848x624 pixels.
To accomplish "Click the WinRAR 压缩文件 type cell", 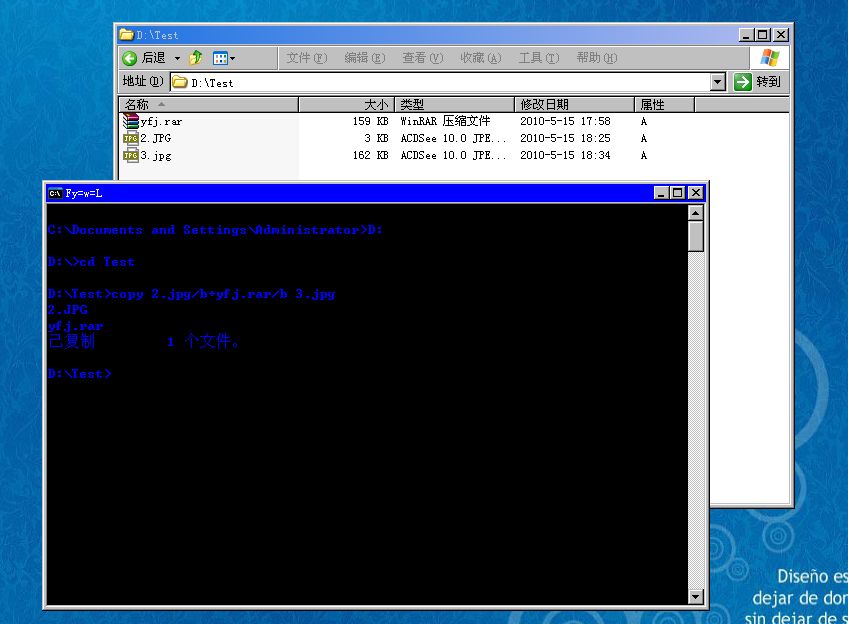I will pyautogui.click(x=445, y=121).
